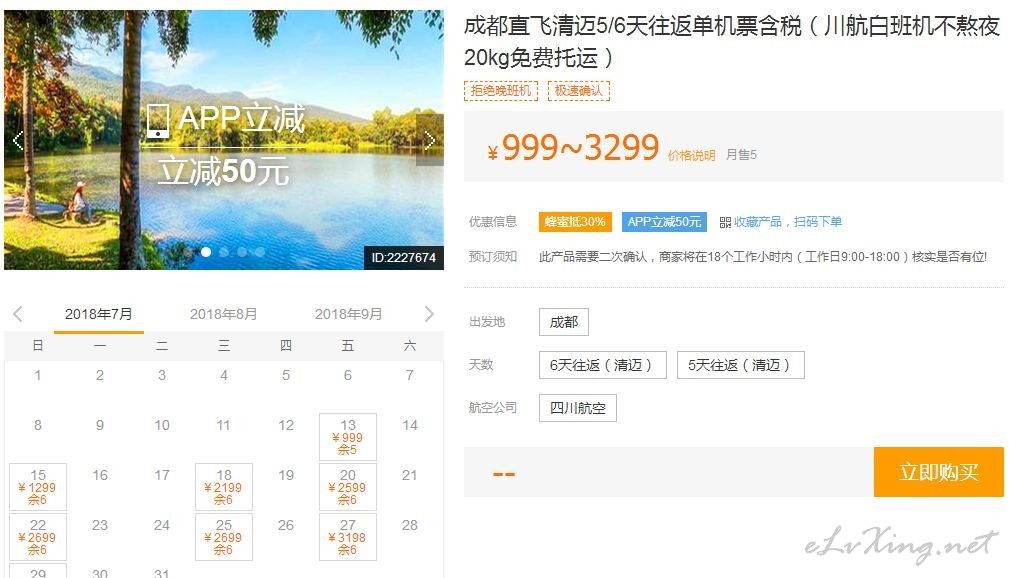Select the fifth carousel dot
Image resolution: width=1009 pixels, height=578 pixels.
pos(260,252)
